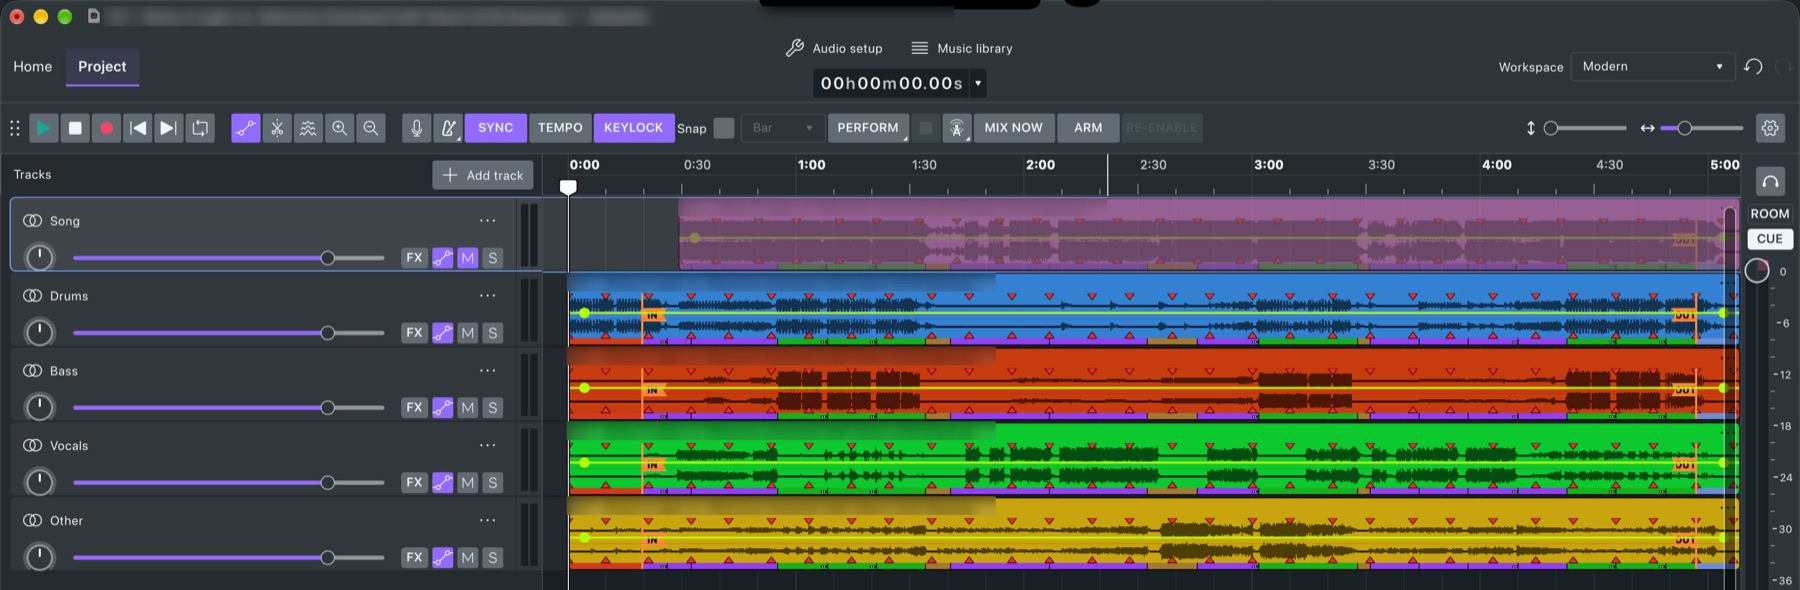Open Other track options menu (three dots)

[x=487, y=521]
